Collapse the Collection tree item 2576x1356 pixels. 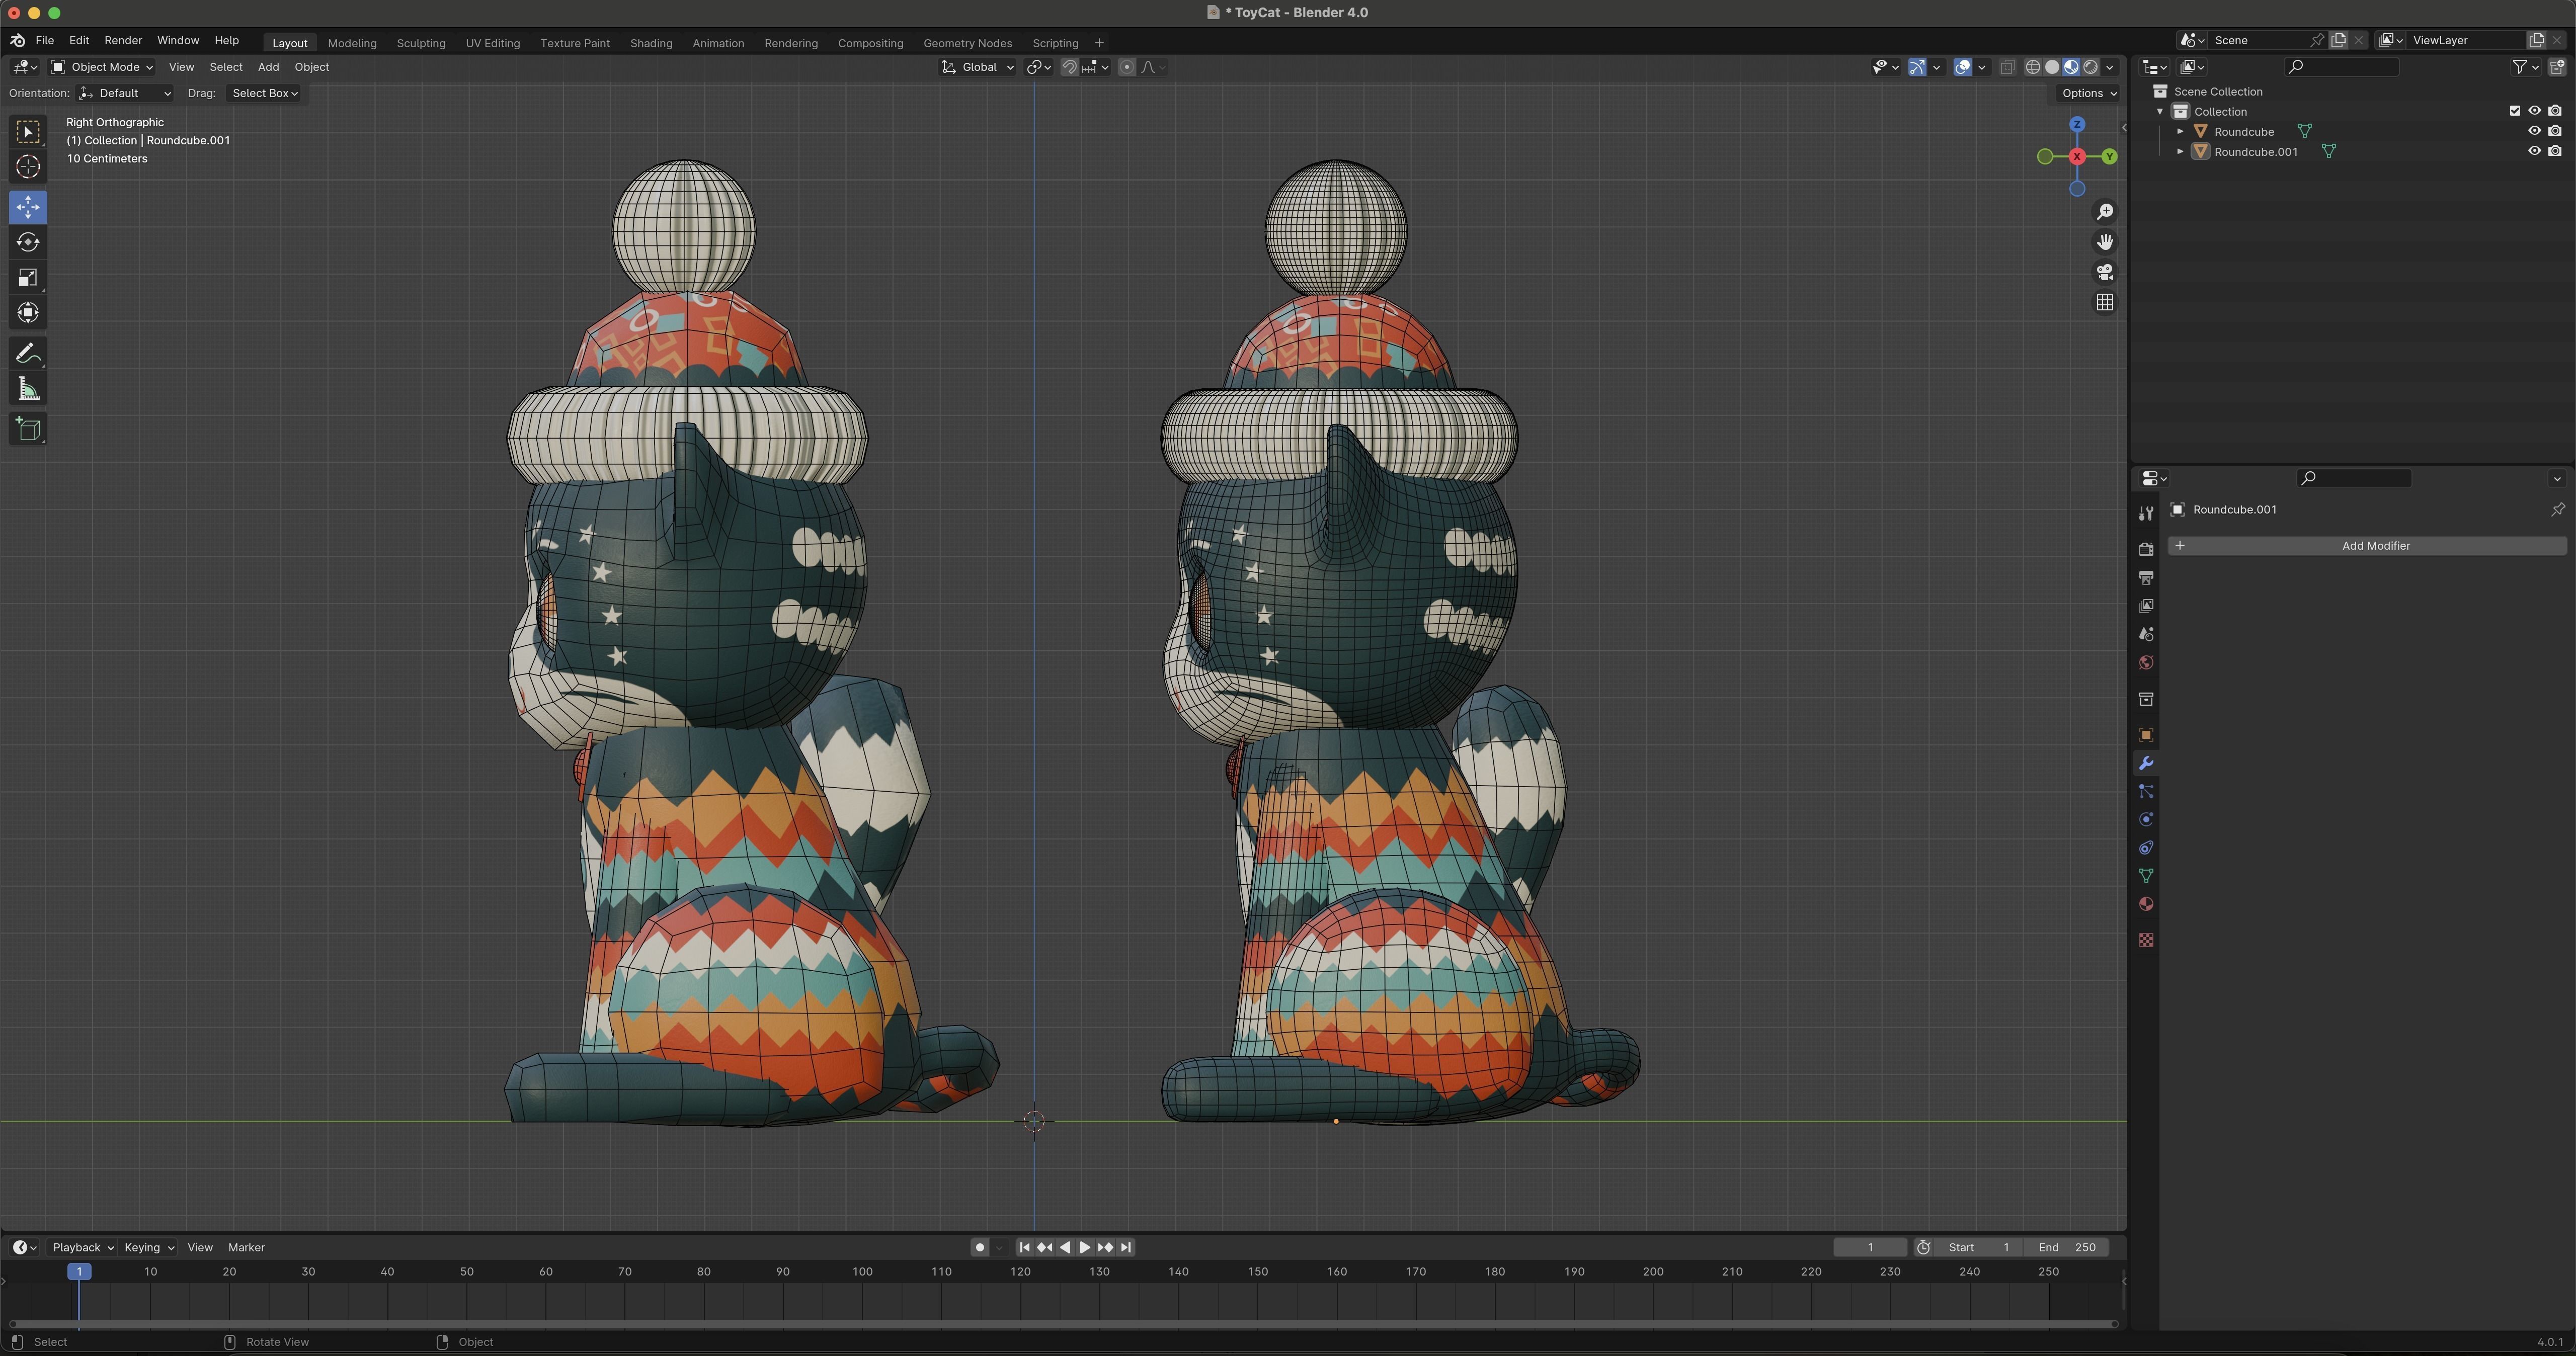2160,111
